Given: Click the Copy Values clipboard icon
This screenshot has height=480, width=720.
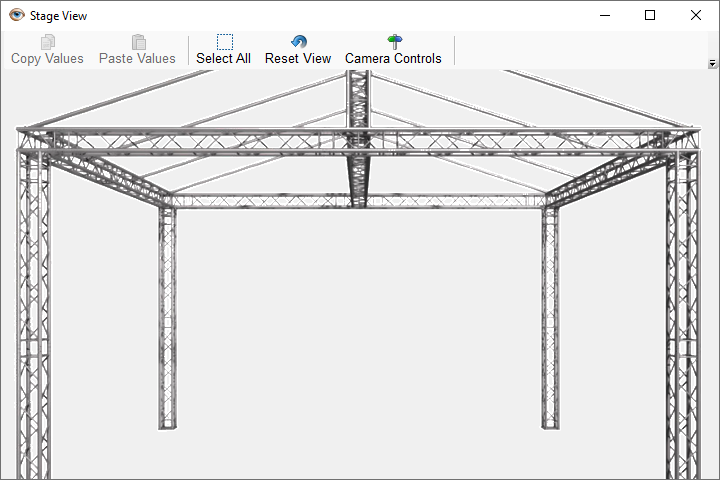Looking at the screenshot, I should (x=47, y=42).
